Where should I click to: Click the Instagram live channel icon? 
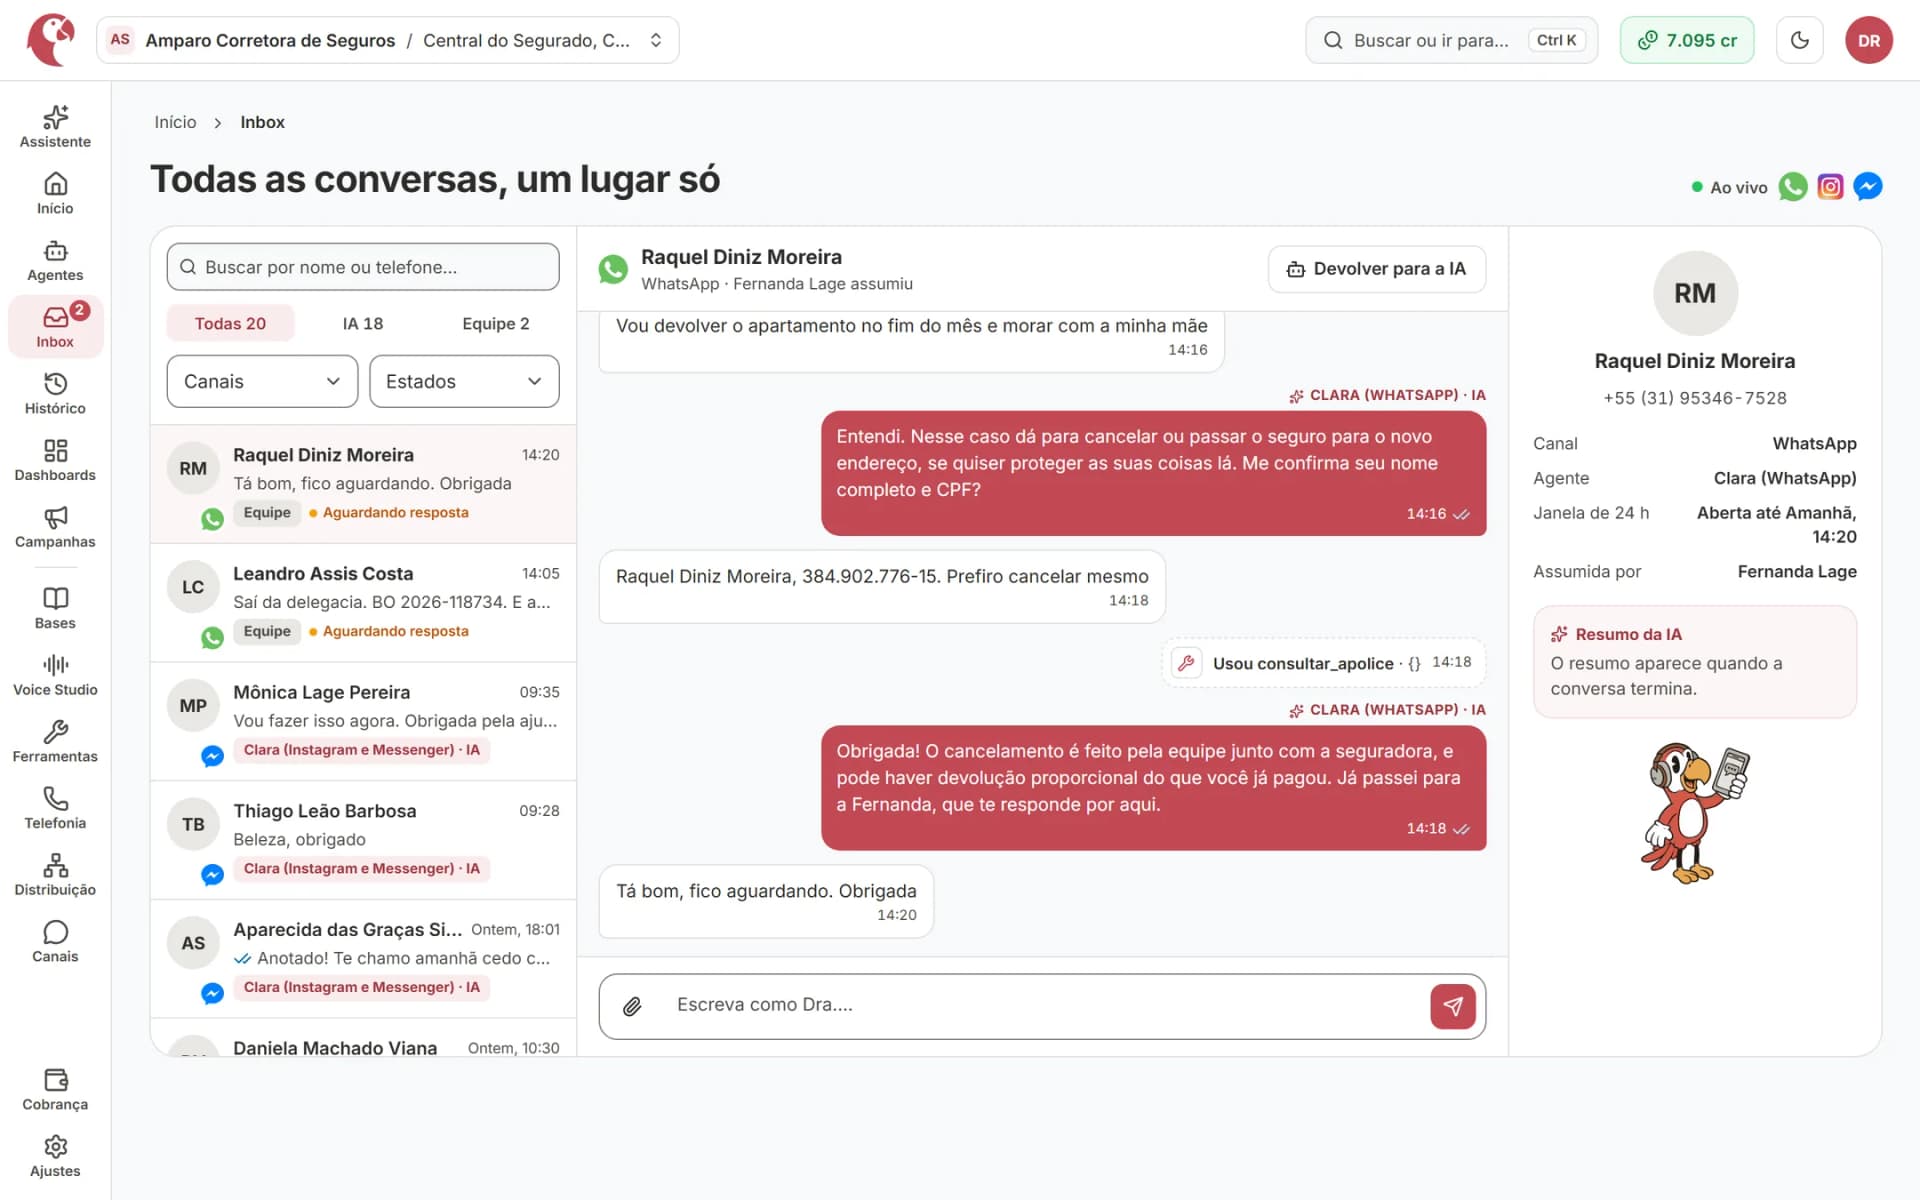coord(1830,187)
